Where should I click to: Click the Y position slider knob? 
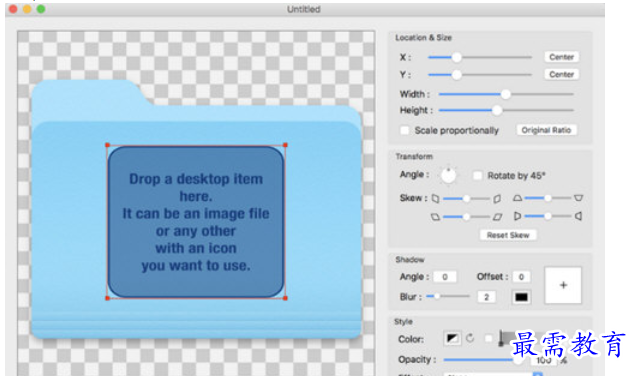456,75
